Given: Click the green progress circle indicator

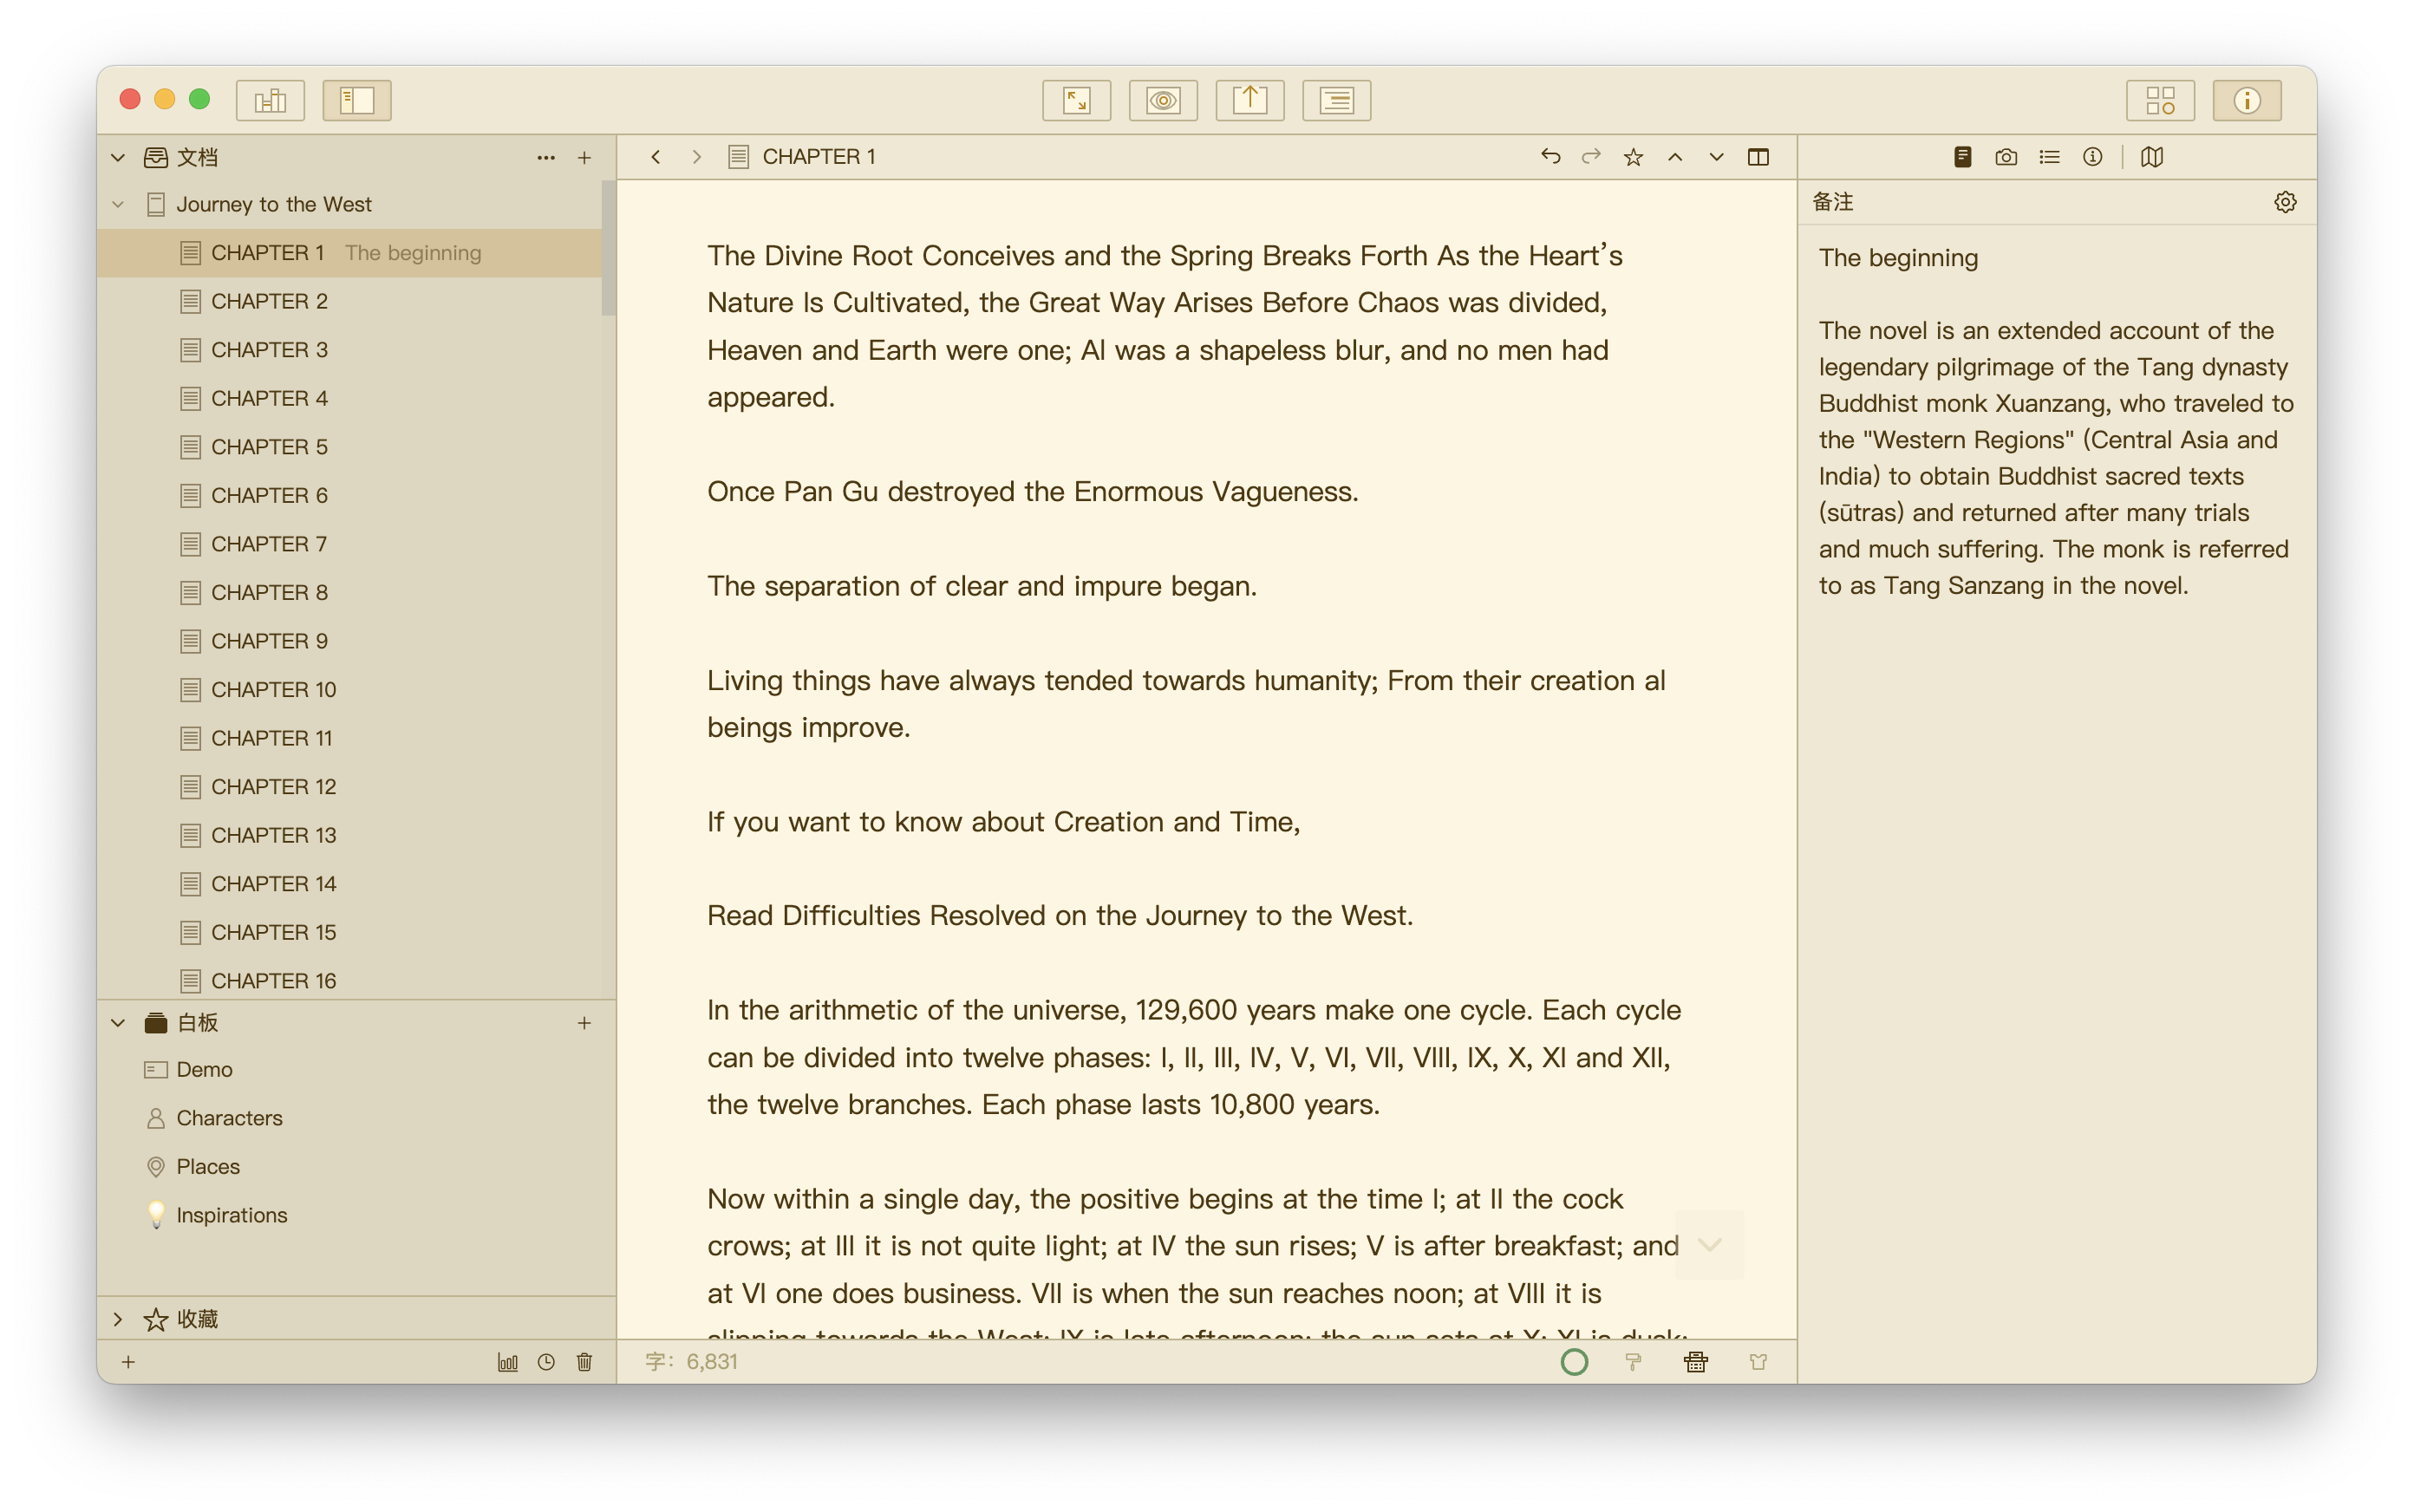Looking at the screenshot, I should tap(1575, 1362).
